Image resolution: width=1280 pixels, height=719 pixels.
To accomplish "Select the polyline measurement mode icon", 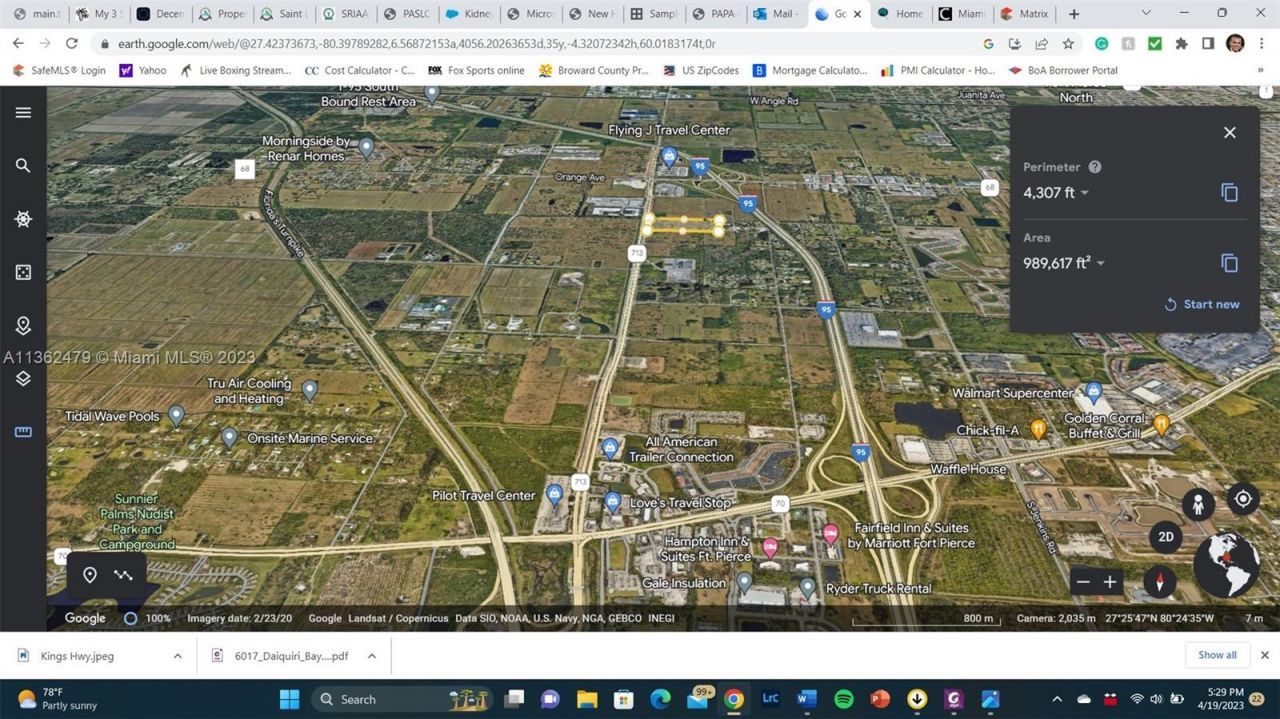I will click(x=123, y=575).
